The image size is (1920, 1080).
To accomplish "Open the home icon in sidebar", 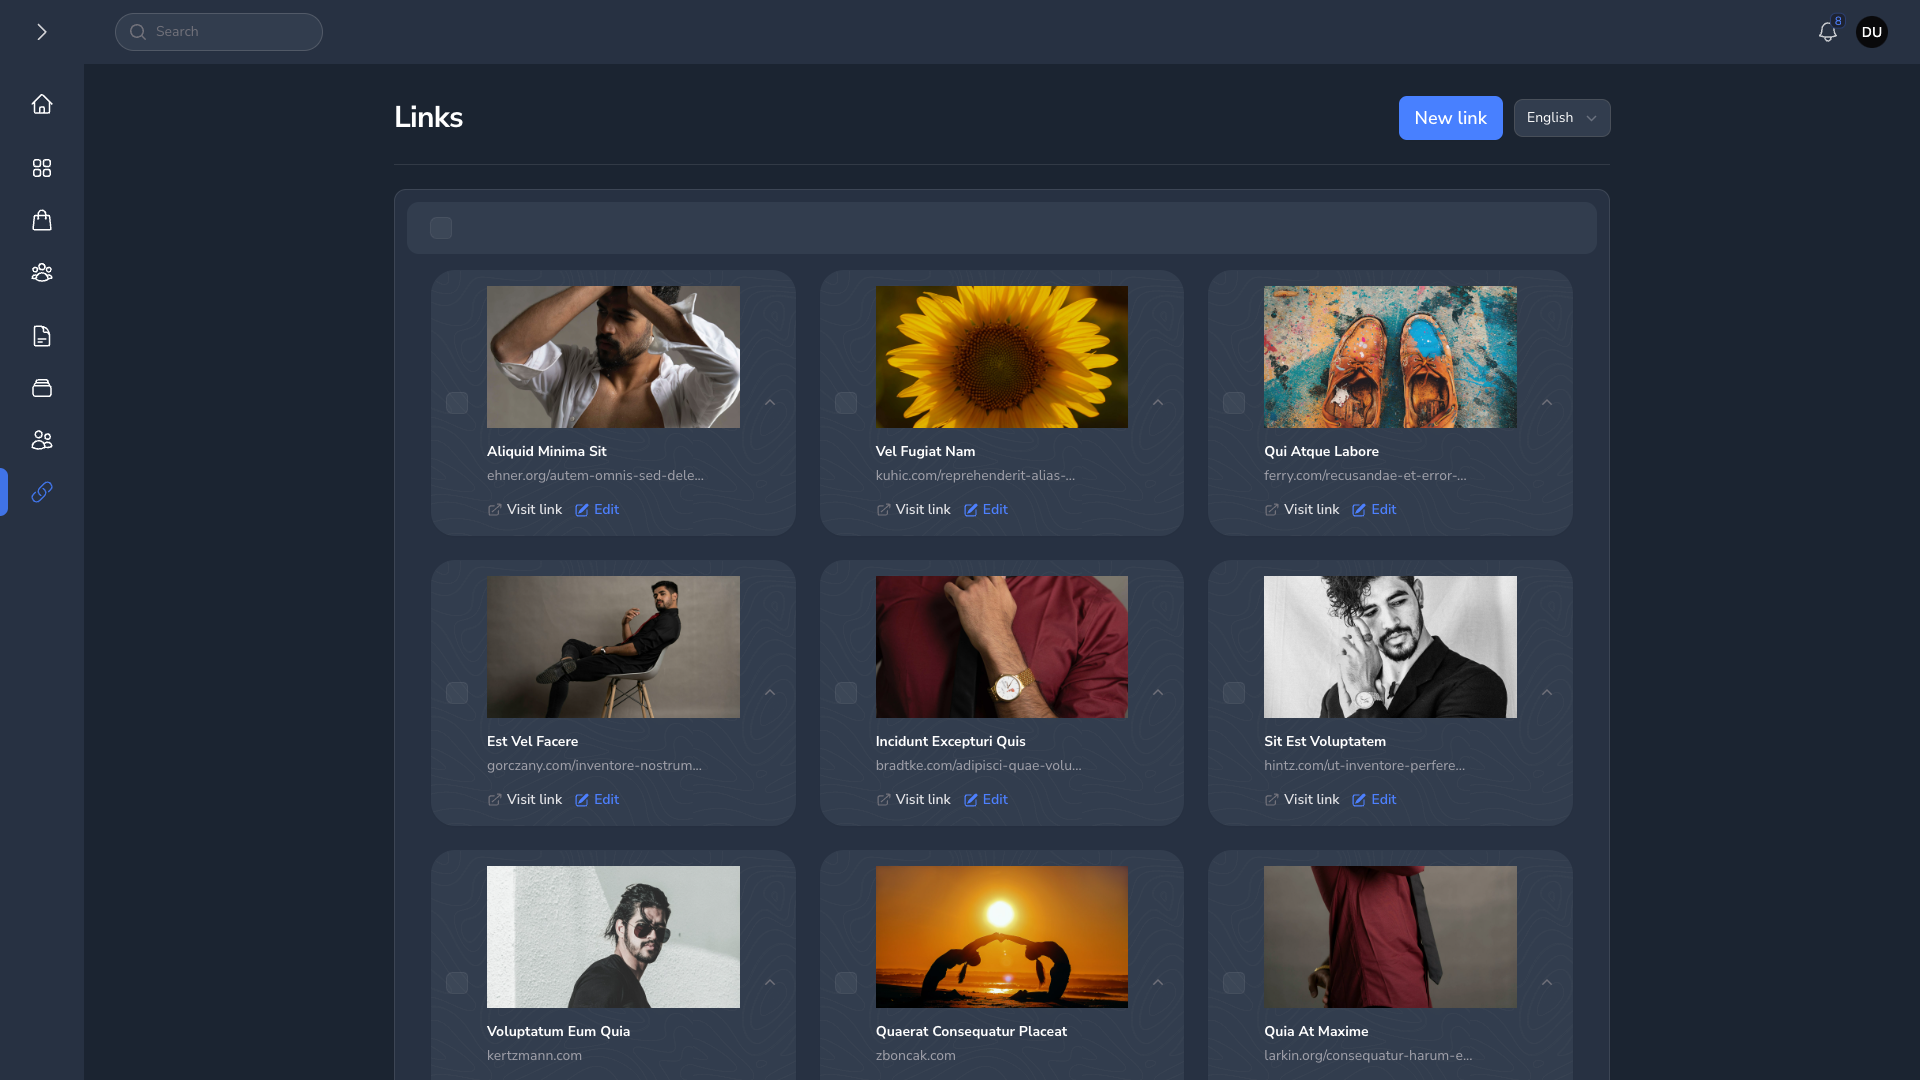I will [41, 104].
